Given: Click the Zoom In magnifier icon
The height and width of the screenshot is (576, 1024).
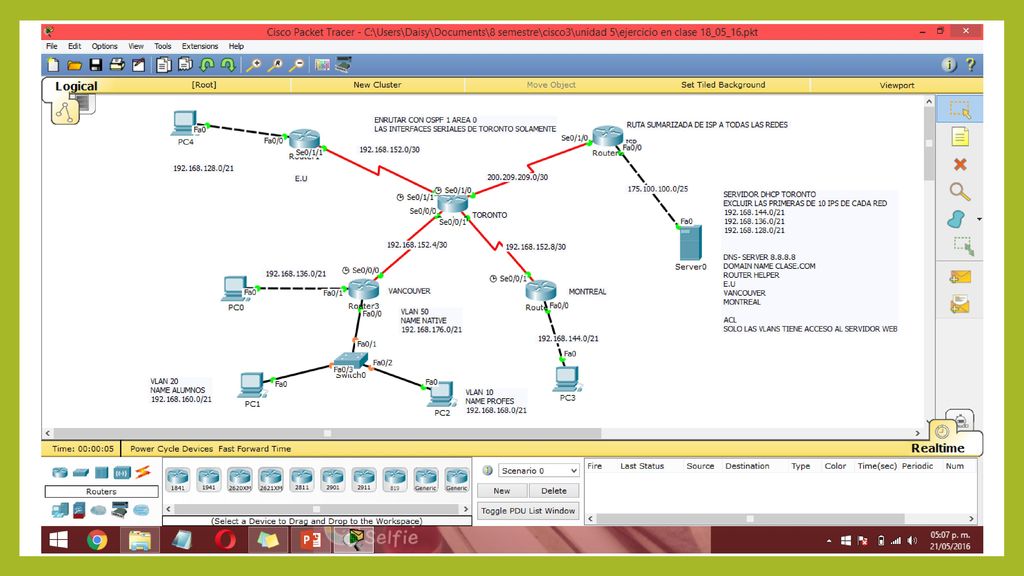Looking at the screenshot, I should click(x=253, y=65).
